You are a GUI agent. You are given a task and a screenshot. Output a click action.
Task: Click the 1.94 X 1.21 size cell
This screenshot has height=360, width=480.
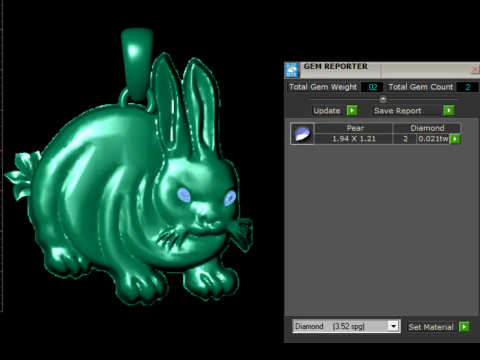pyautogui.click(x=354, y=139)
